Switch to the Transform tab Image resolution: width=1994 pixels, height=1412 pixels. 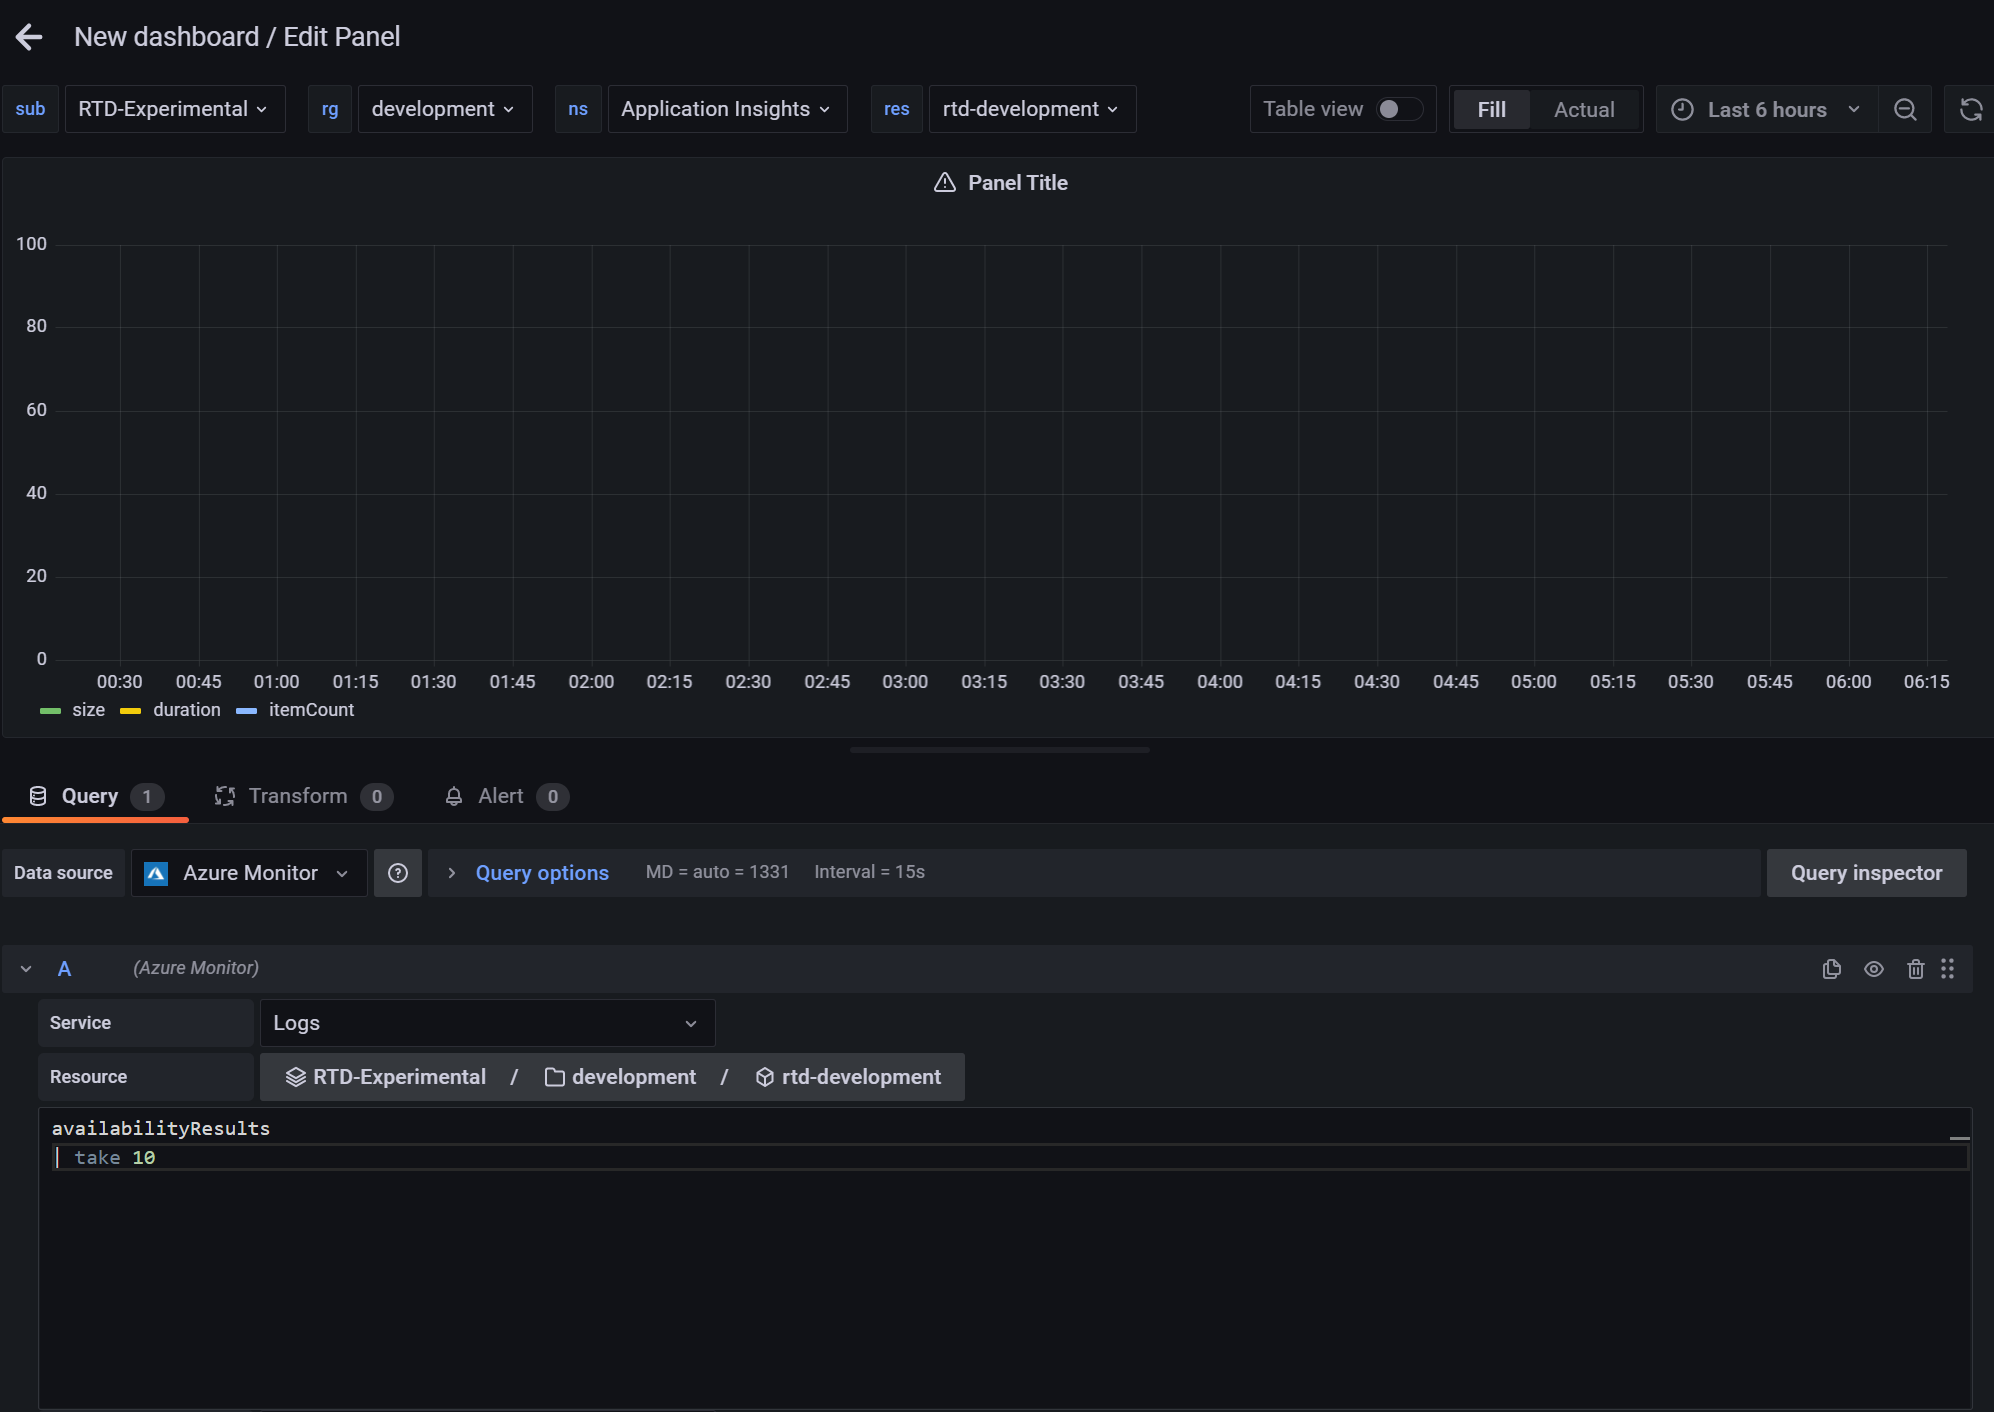299,796
